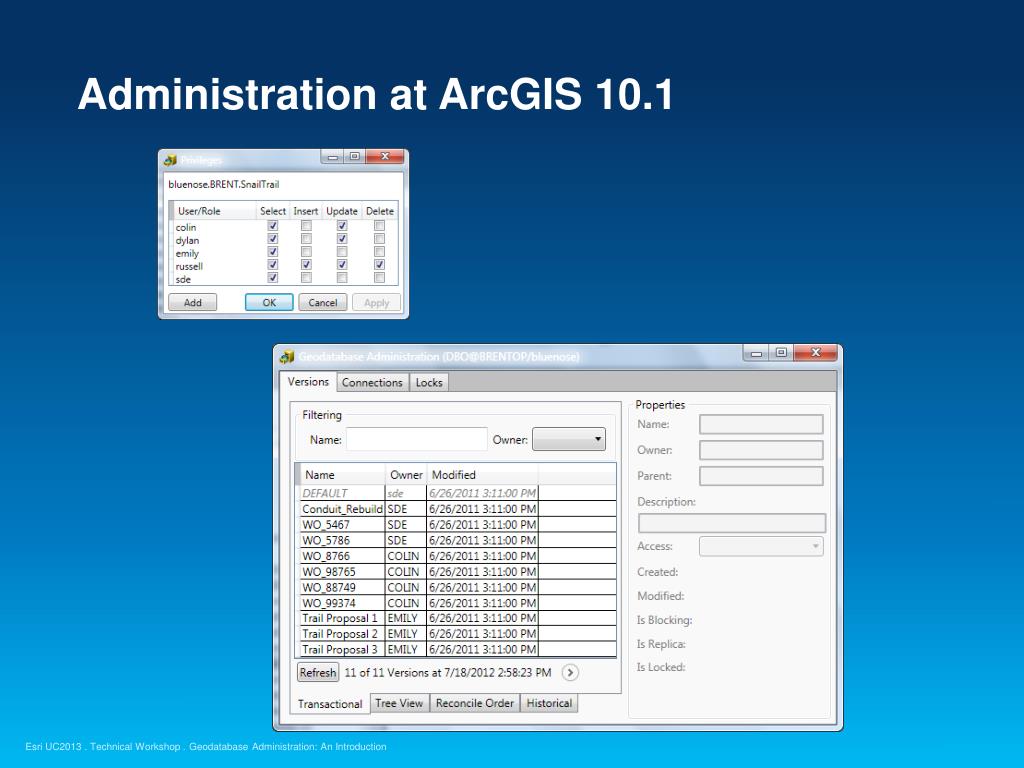Uncheck Update privilege for dylan
Viewport: 1024px width, 768px height.
click(342, 239)
